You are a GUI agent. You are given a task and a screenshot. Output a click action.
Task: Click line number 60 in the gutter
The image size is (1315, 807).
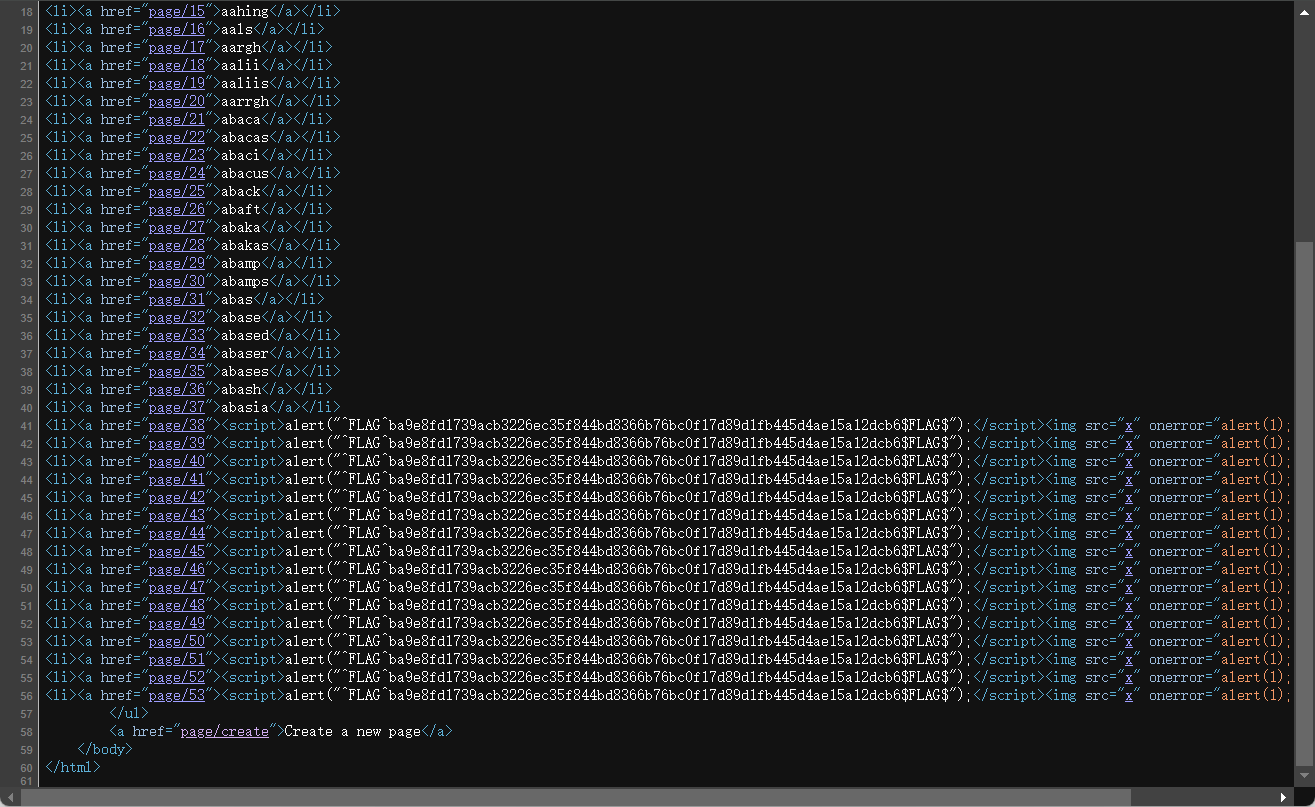coord(26,768)
